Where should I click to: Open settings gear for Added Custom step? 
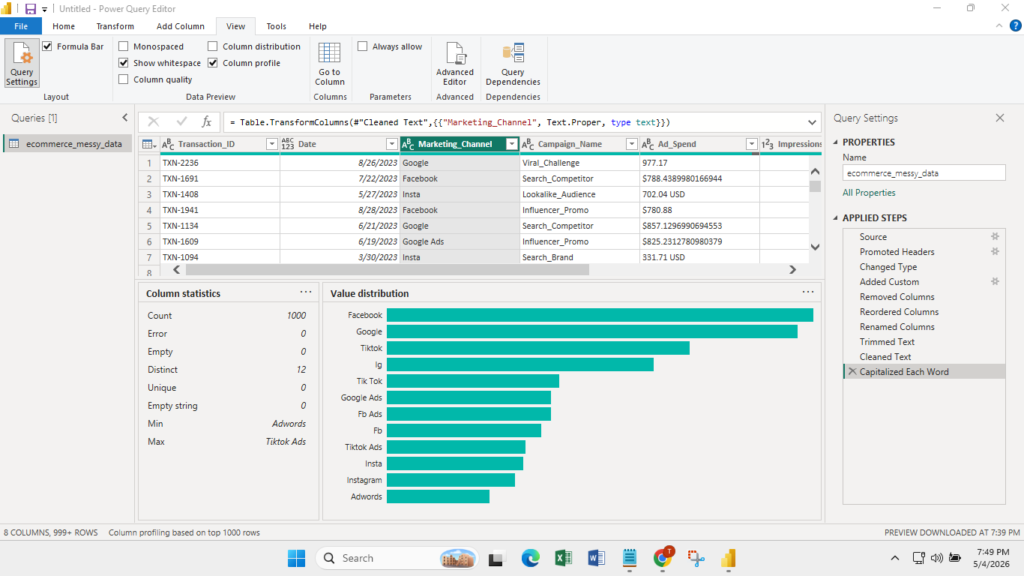[x=995, y=281]
